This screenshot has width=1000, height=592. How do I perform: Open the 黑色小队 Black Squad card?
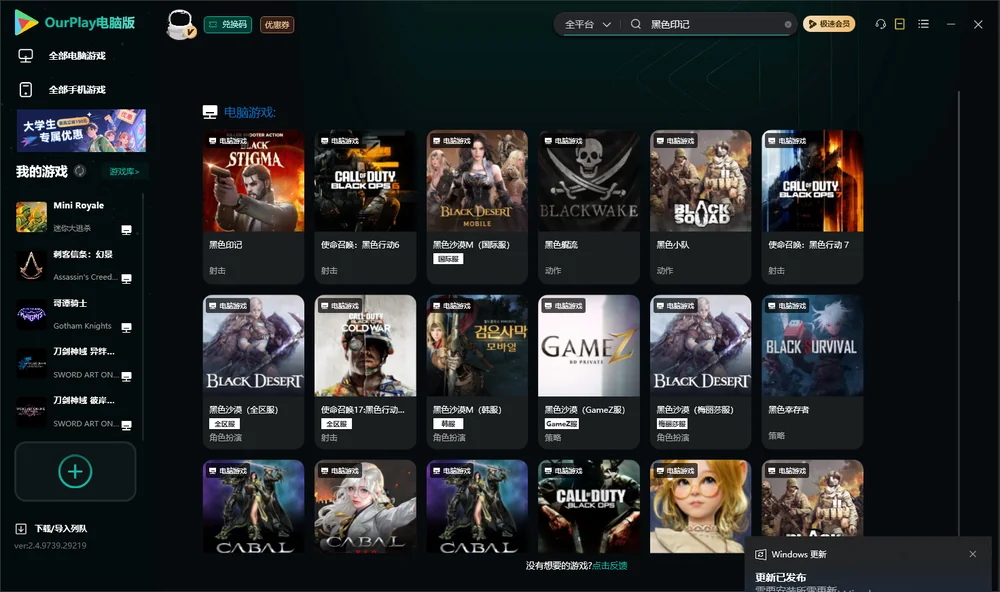700,207
